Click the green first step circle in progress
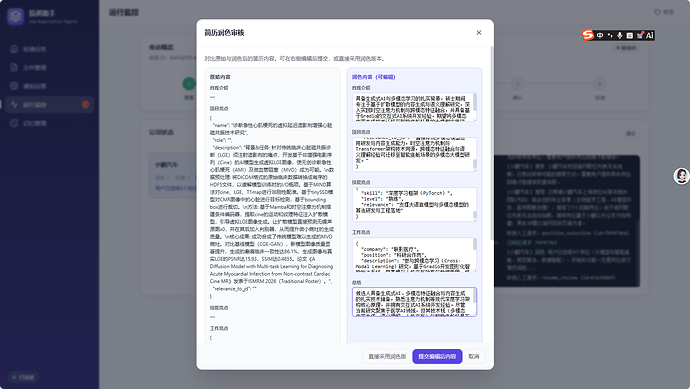 (189, 84)
